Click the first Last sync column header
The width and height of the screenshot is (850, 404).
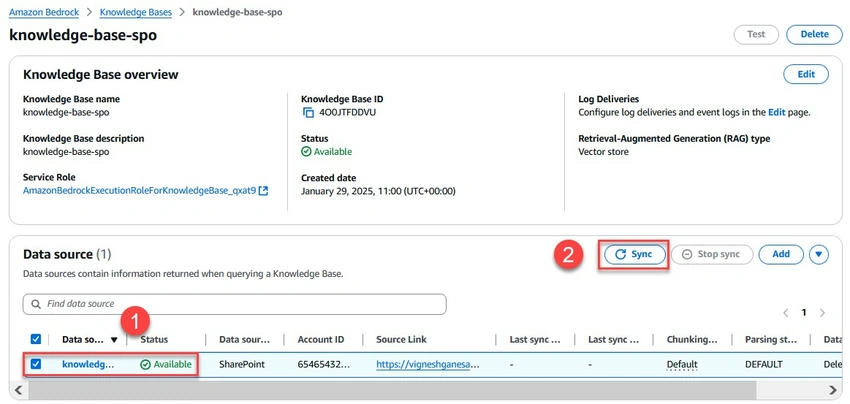535,339
